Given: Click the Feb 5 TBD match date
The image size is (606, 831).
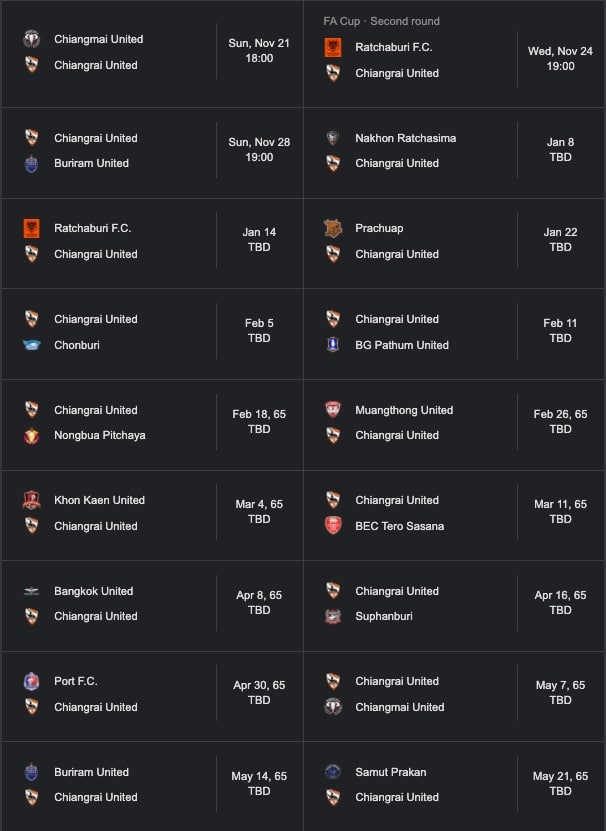Looking at the screenshot, I should [259, 331].
